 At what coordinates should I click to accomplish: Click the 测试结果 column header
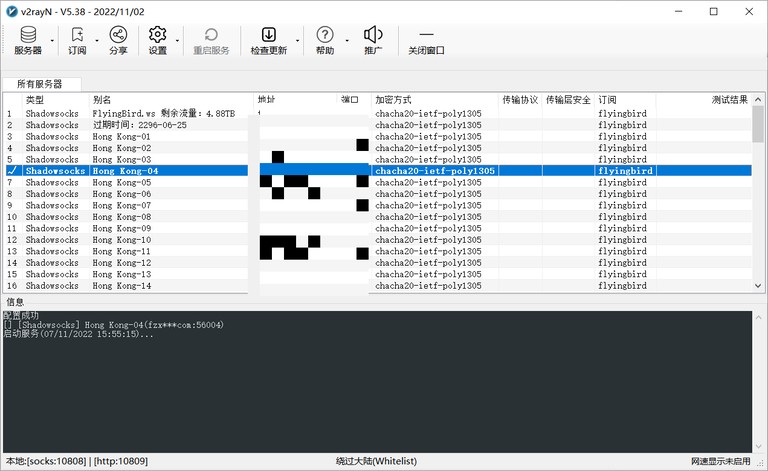pos(728,100)
